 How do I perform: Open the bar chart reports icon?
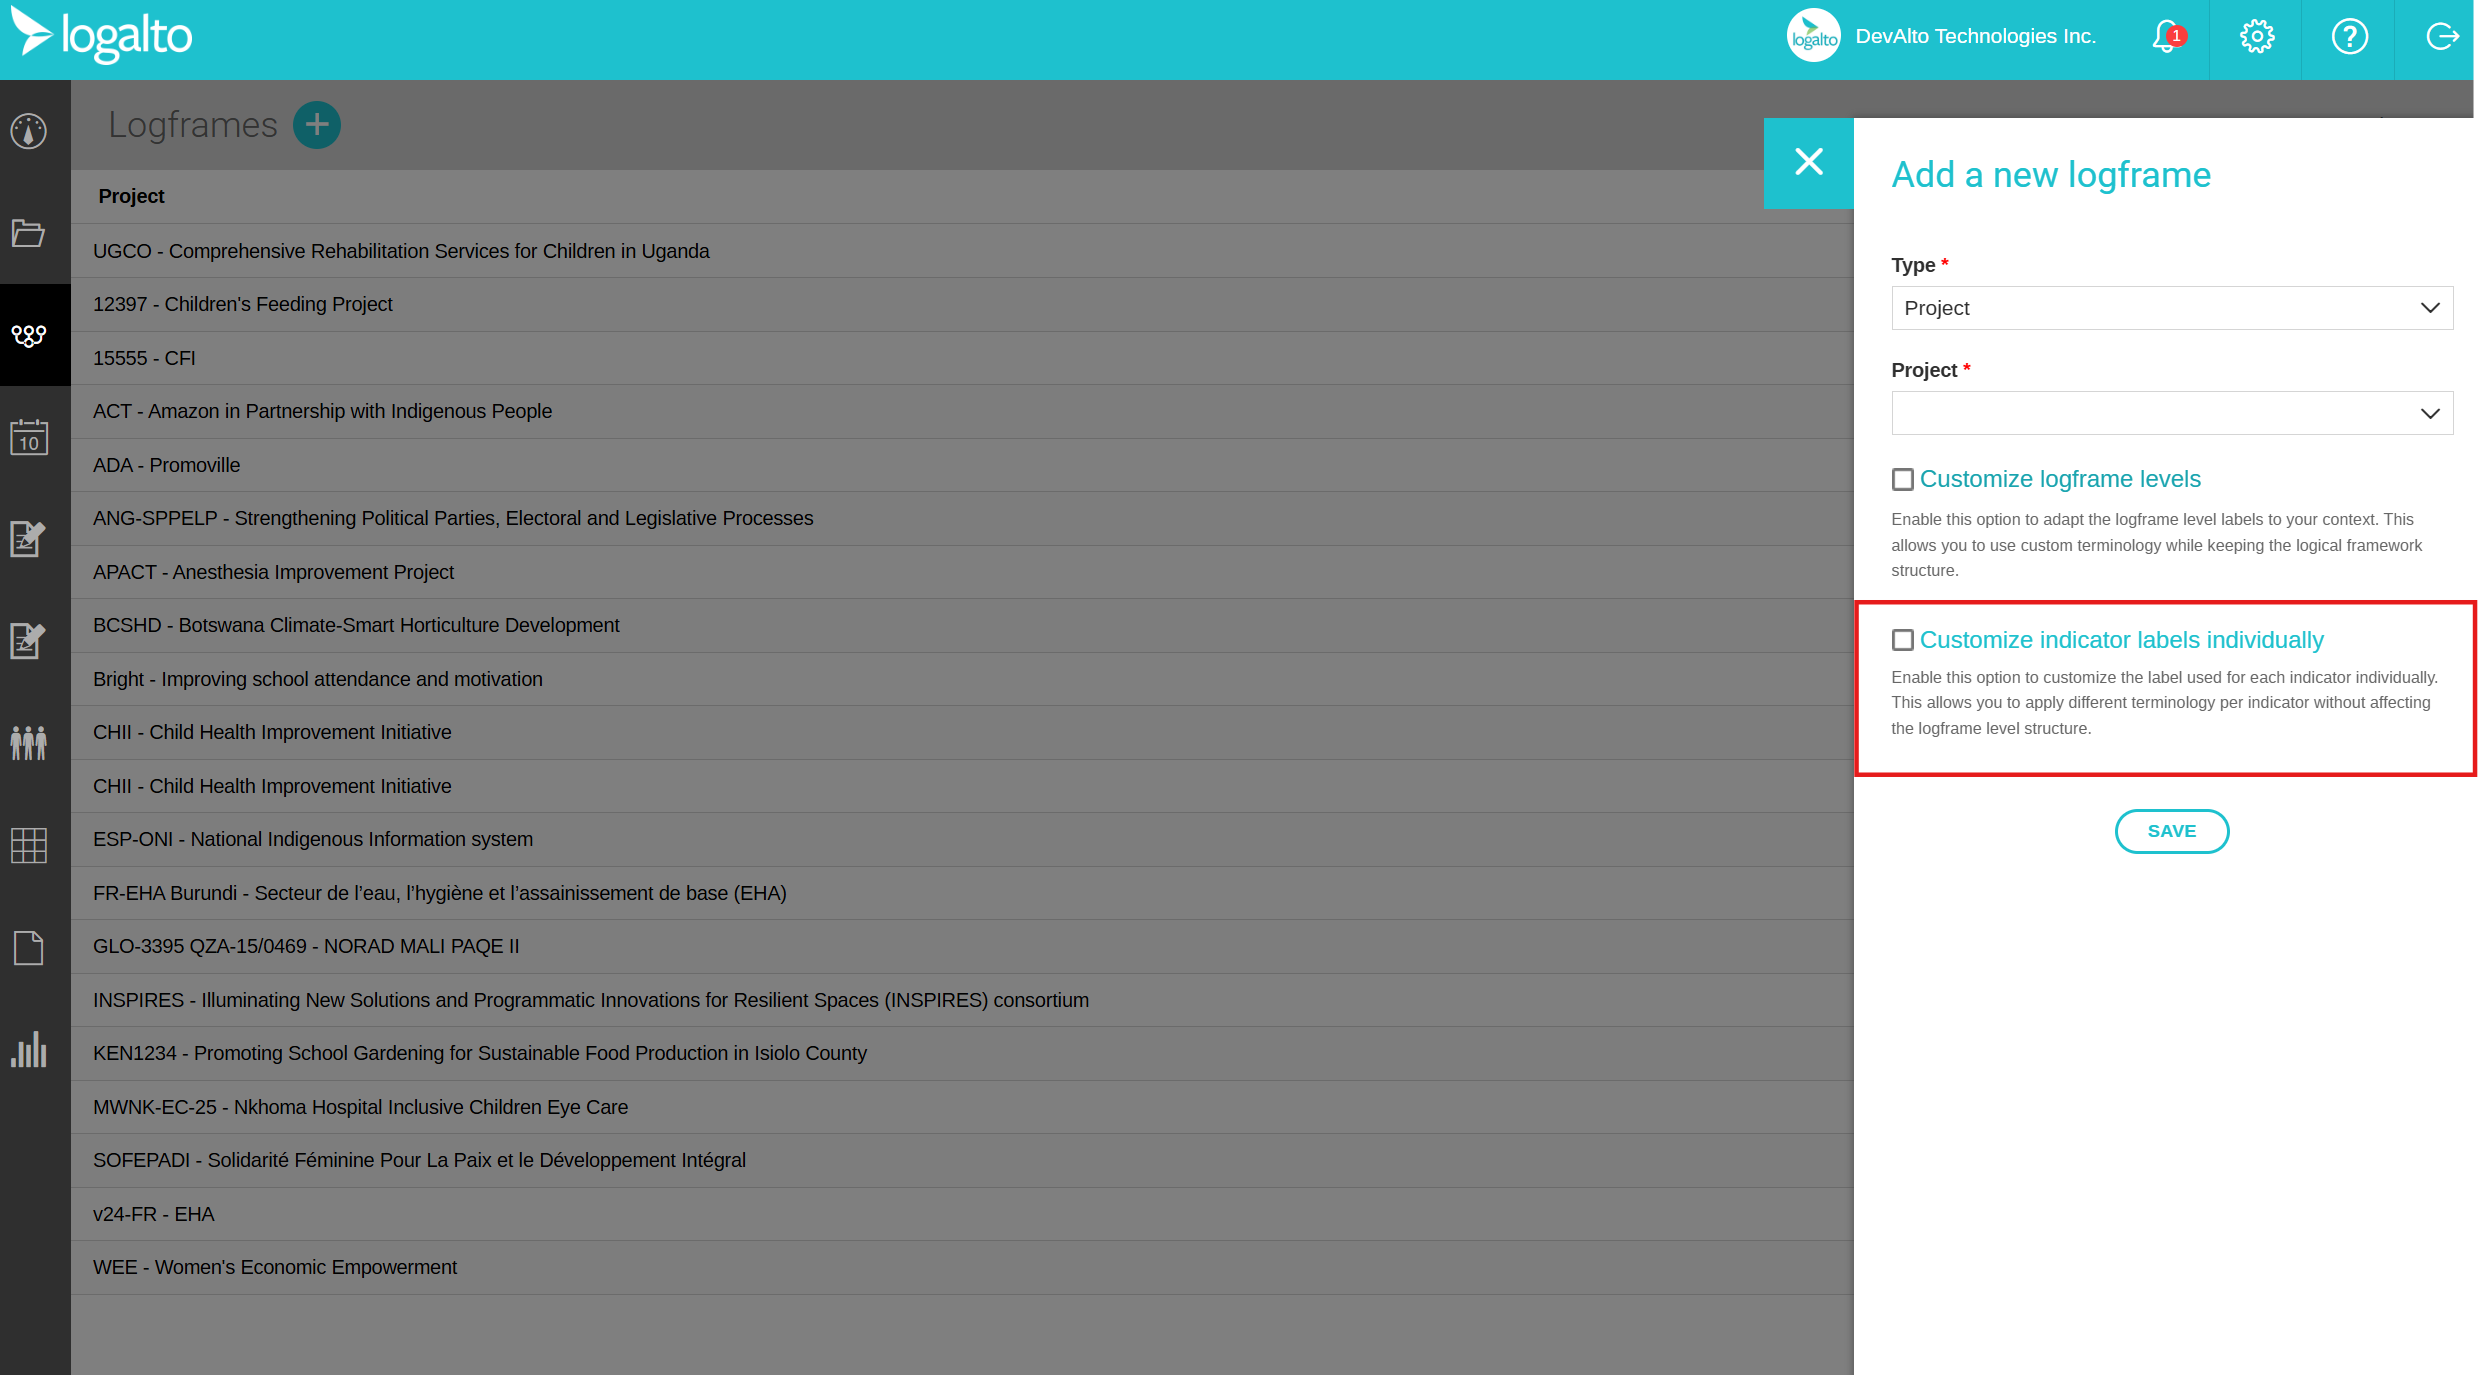tap(29, 1050)
